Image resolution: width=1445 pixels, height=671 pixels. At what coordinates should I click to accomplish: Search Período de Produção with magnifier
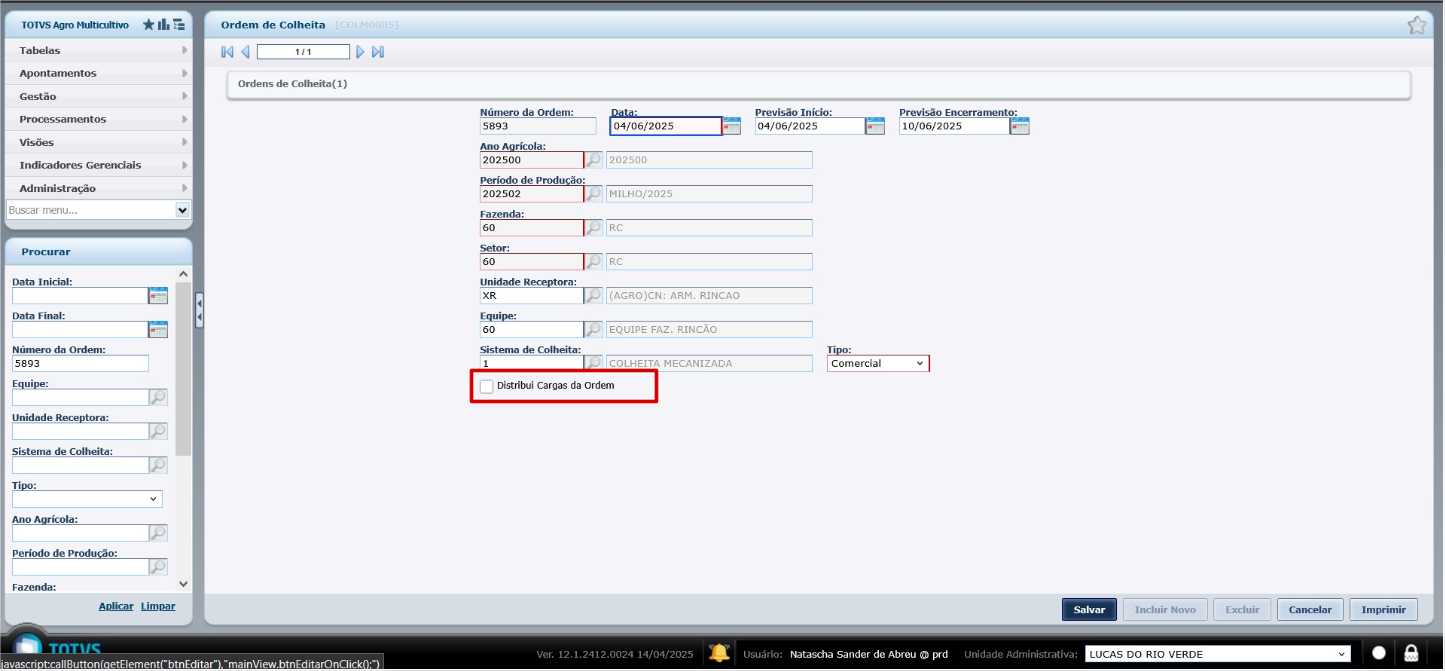594,194
